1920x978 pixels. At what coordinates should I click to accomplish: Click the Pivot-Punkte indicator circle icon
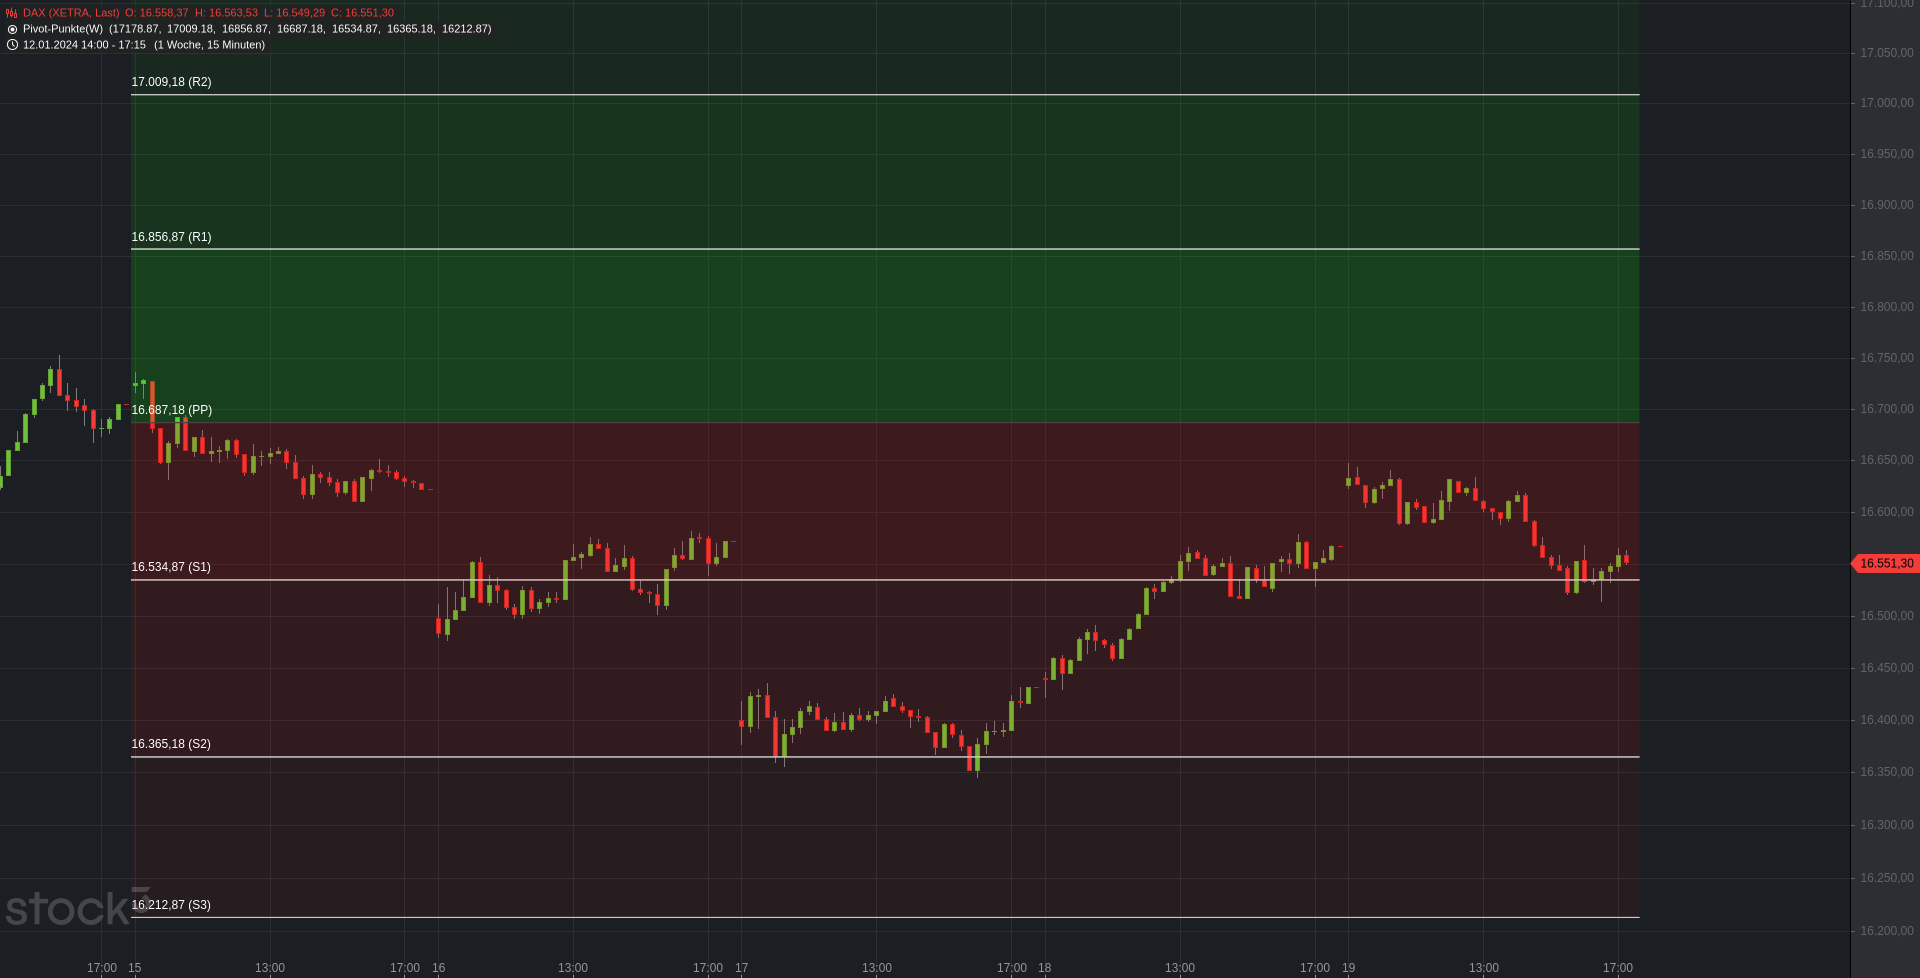pyautogui.click(x=12, y=29)
